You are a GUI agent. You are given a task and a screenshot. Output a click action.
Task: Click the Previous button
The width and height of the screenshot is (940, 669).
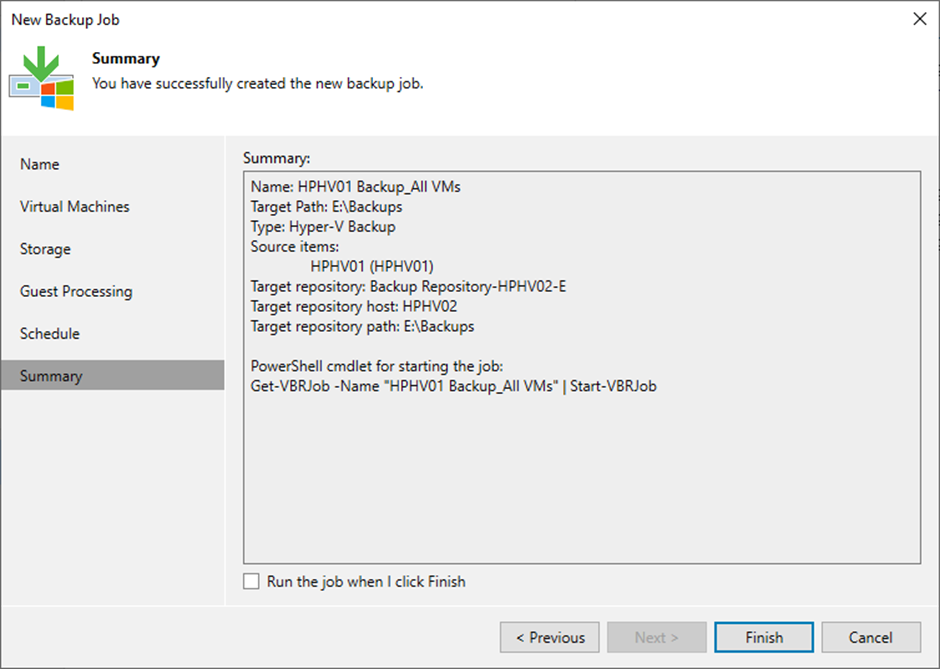(549, 637)
